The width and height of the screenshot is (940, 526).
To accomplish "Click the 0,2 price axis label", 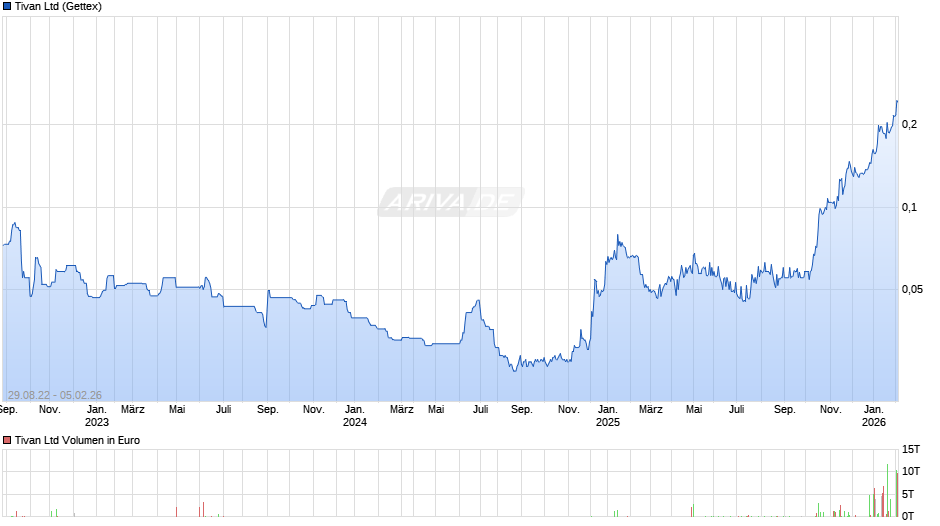I will (x=909, y=125).
